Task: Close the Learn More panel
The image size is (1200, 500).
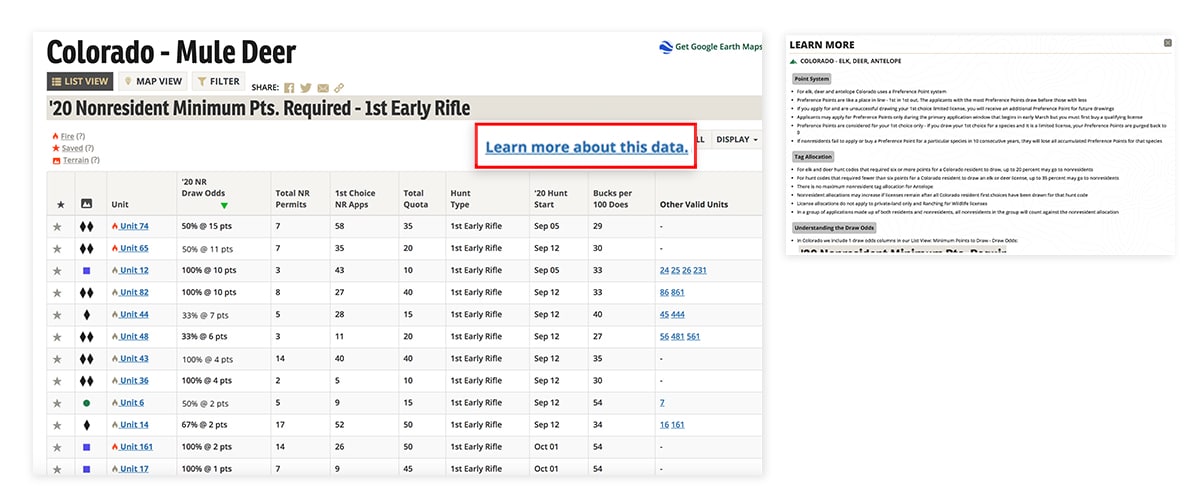Action: click(1168, 43)
